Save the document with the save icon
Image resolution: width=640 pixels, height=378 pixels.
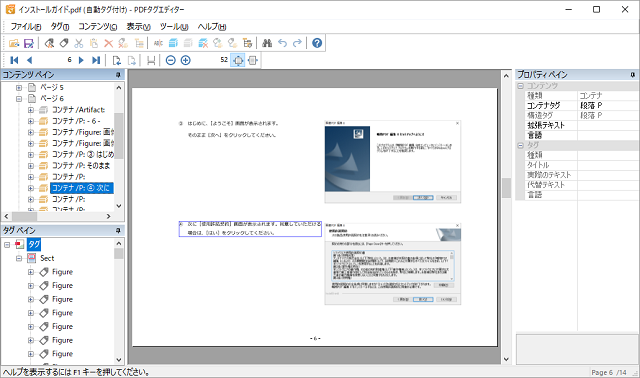(x=29, y=43)
